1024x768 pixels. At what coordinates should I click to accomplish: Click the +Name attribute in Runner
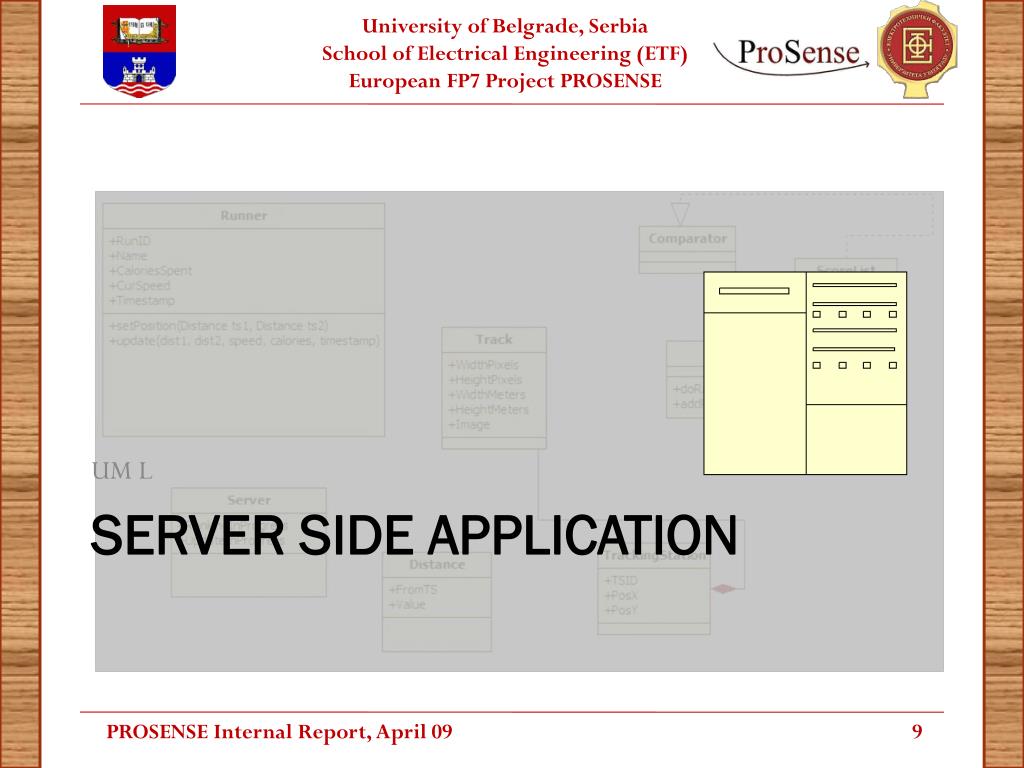click(128, 256)
